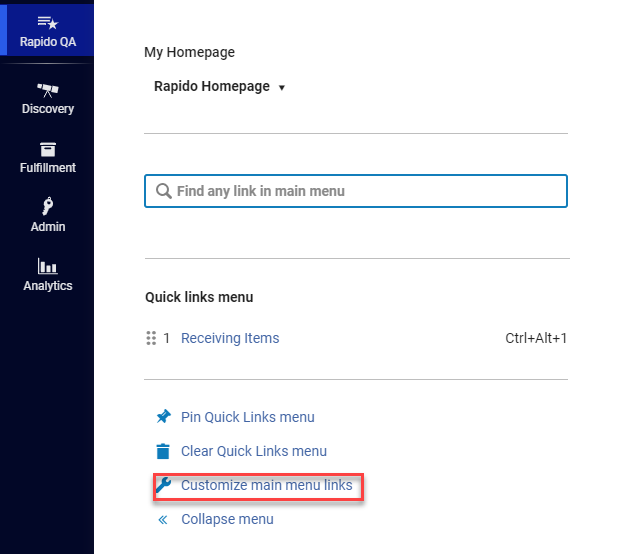This screenshot has height=554, width=618.
Task: Open the Rapido Homepage selector
Action: [212, 87]
